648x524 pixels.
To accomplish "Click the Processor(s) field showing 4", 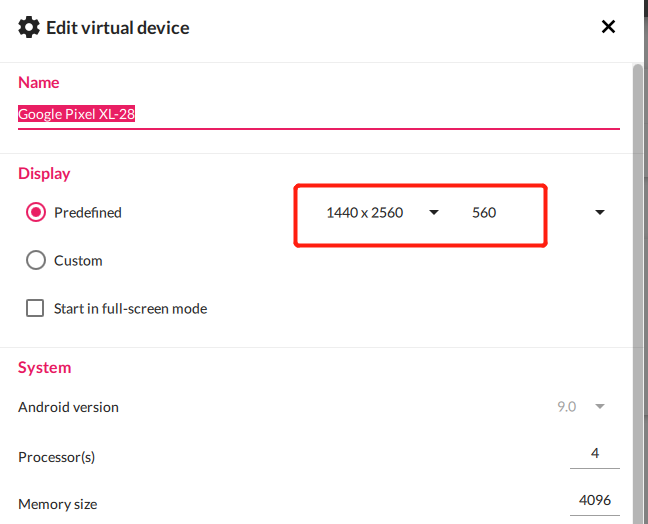I will tap(595, 455).
